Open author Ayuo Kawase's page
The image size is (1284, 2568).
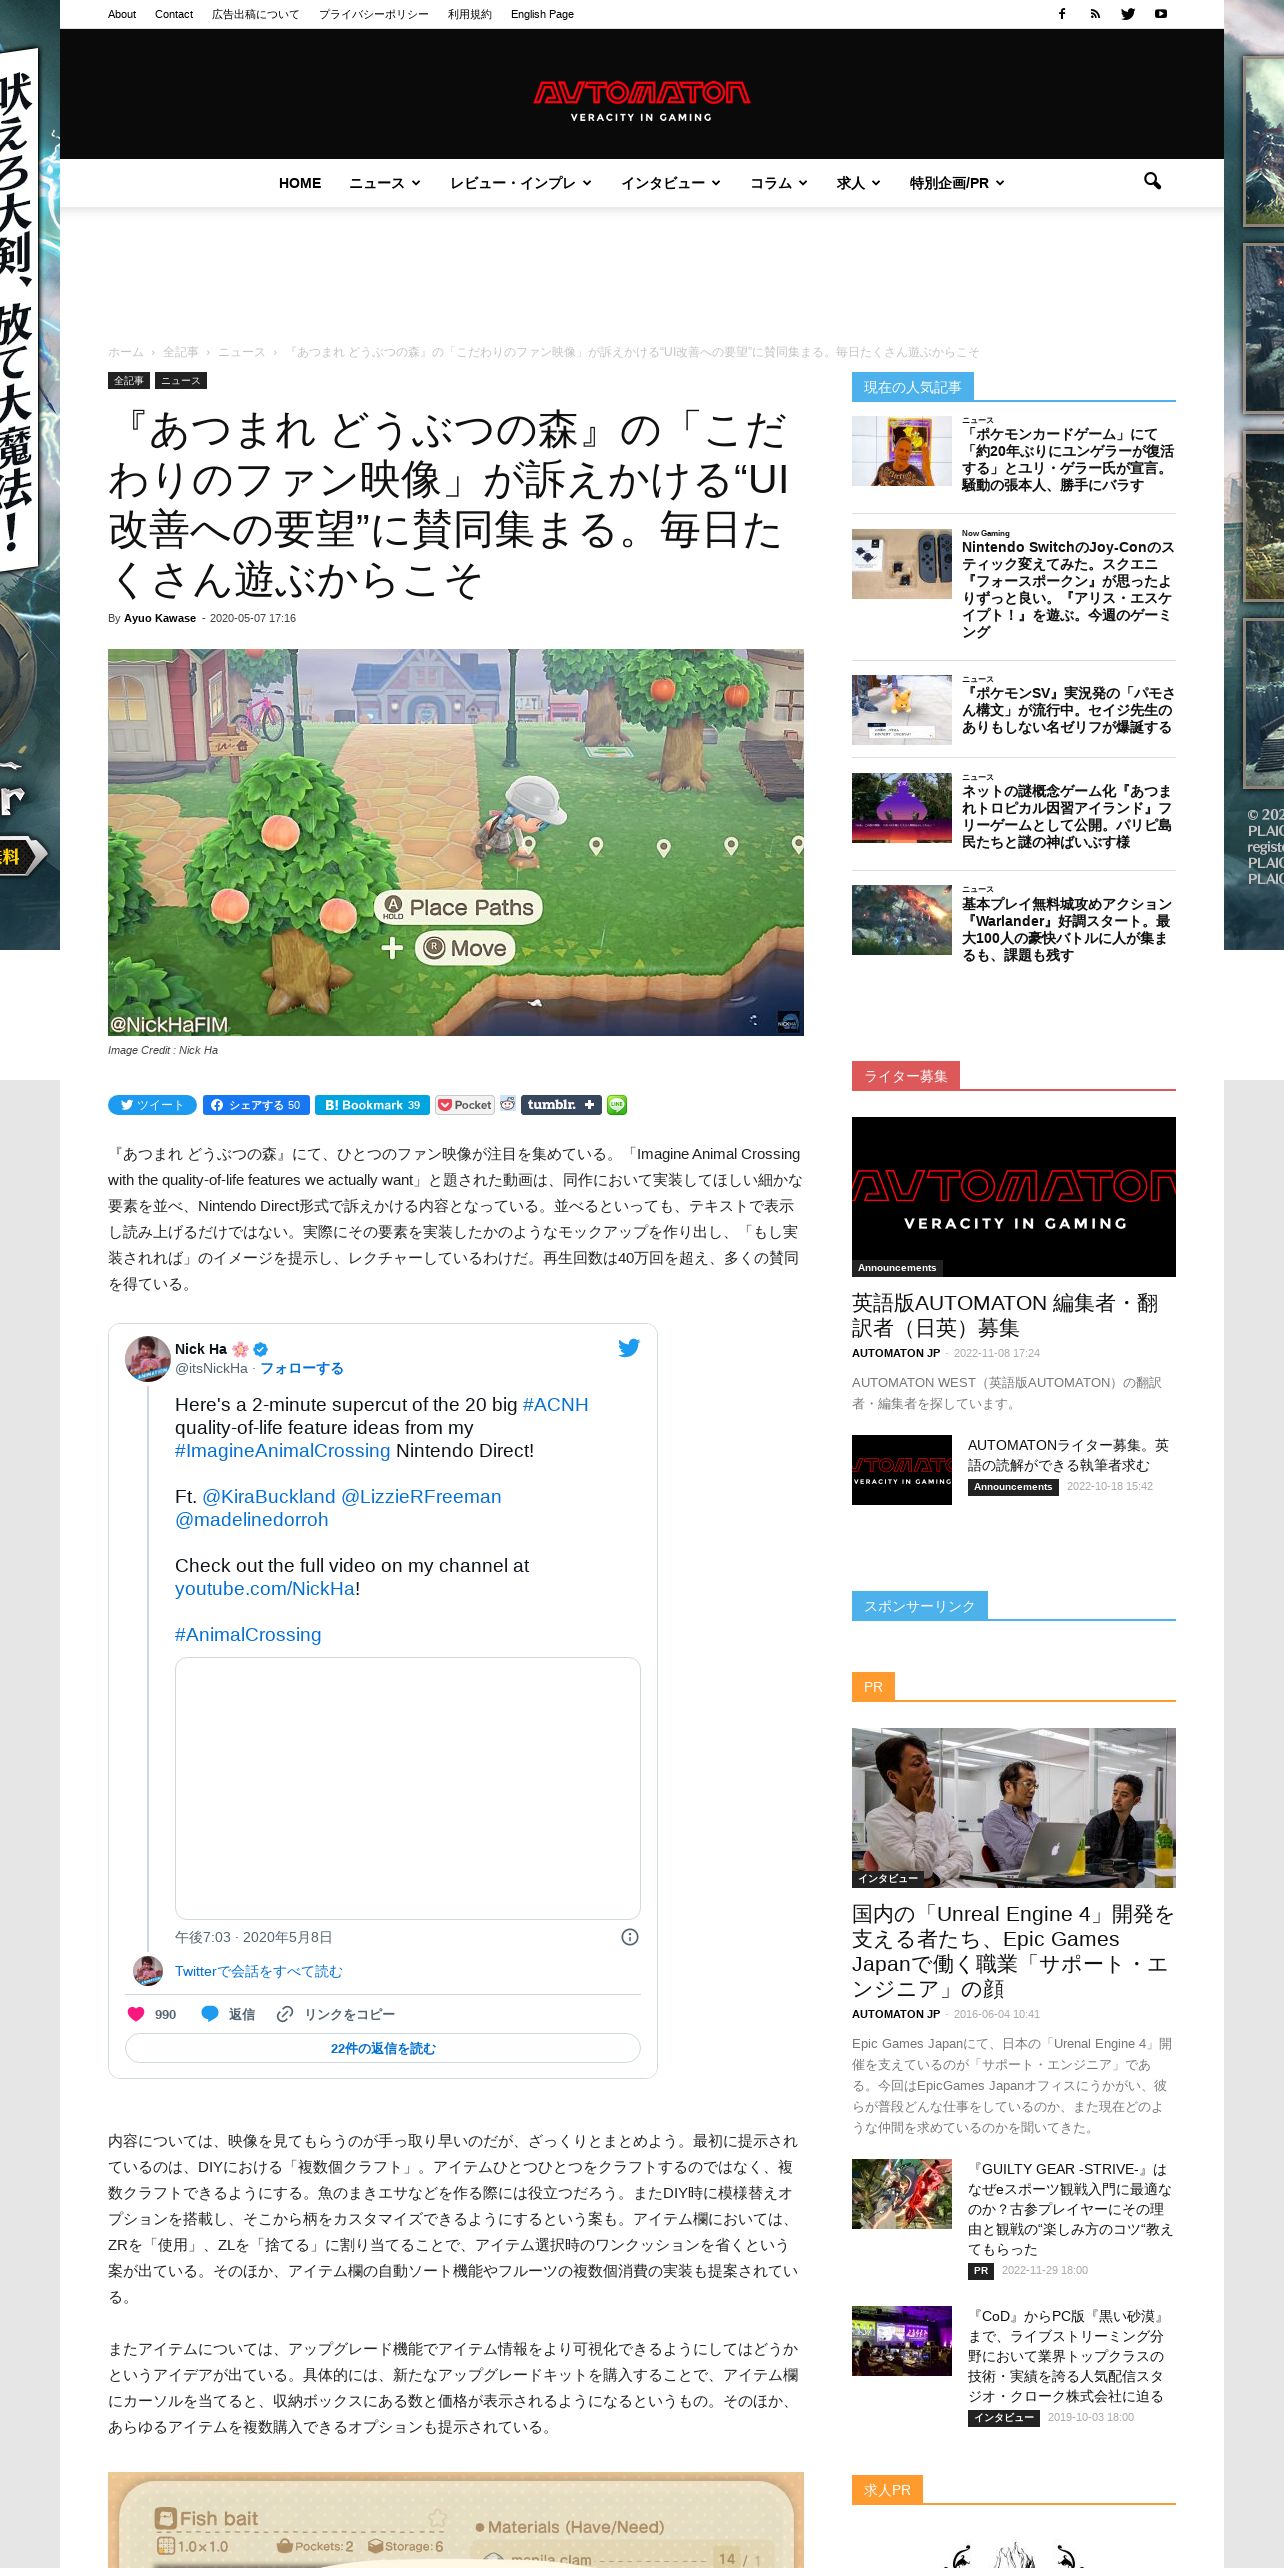tap(160, 618)
